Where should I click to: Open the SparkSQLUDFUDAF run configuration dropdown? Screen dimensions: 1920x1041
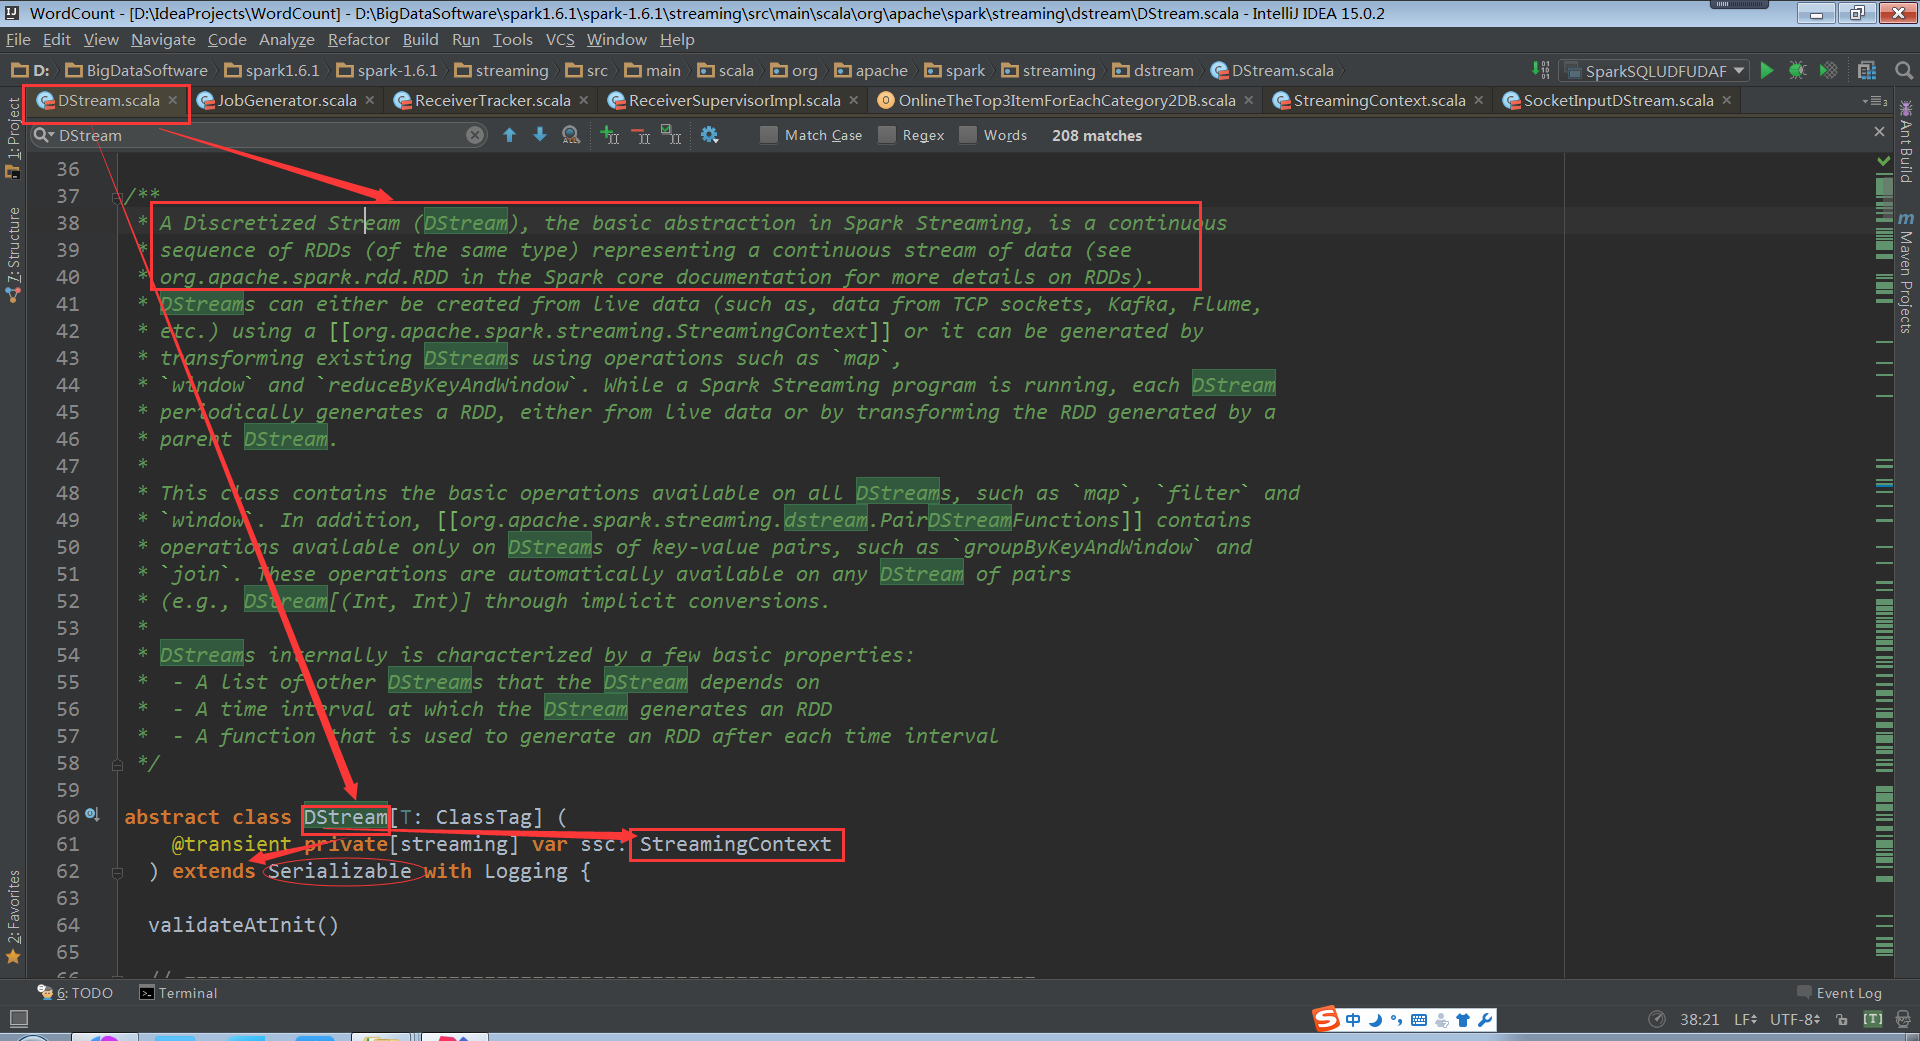tap(1654, 70)
